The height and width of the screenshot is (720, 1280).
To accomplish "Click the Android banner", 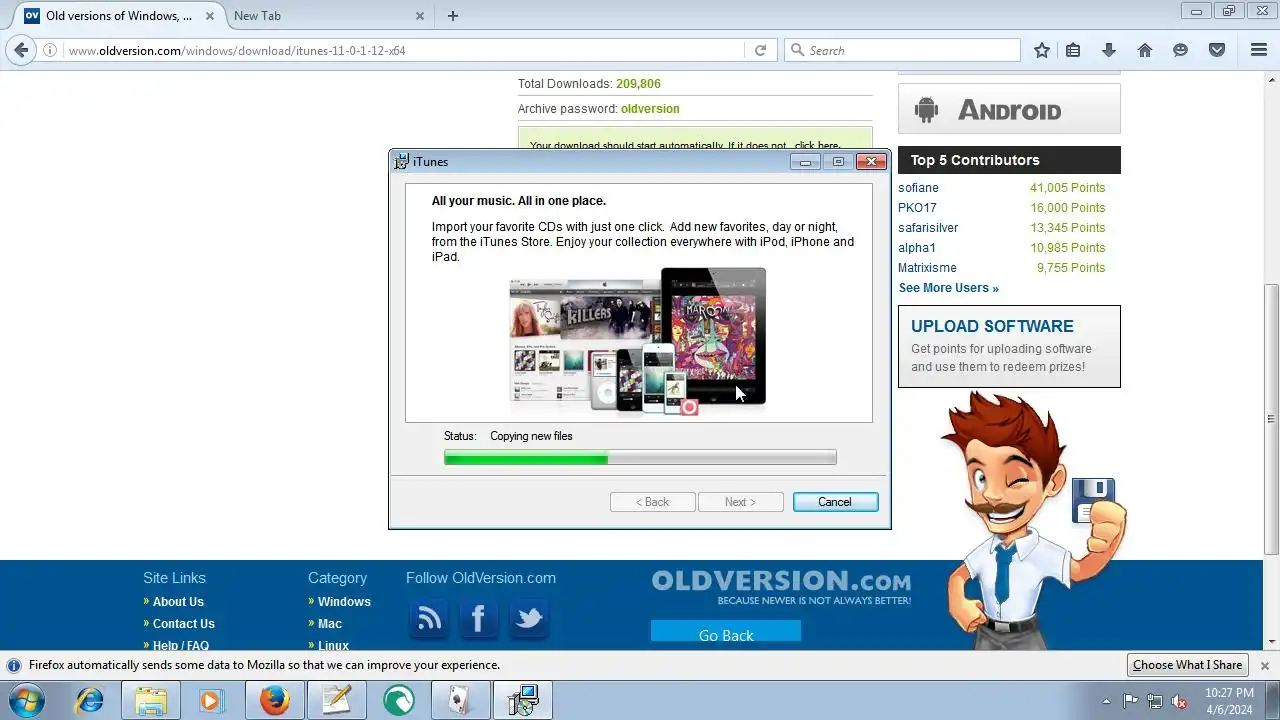I will 1009,109.
